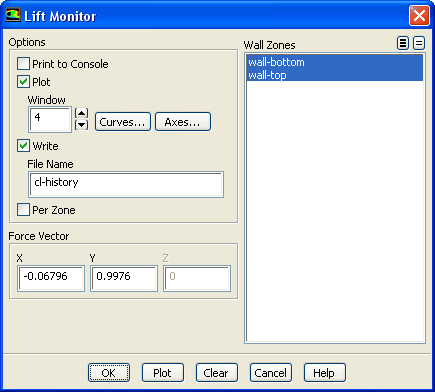Click the X force vector field
The height and width of the screenshot is (392, 435).
51,278
